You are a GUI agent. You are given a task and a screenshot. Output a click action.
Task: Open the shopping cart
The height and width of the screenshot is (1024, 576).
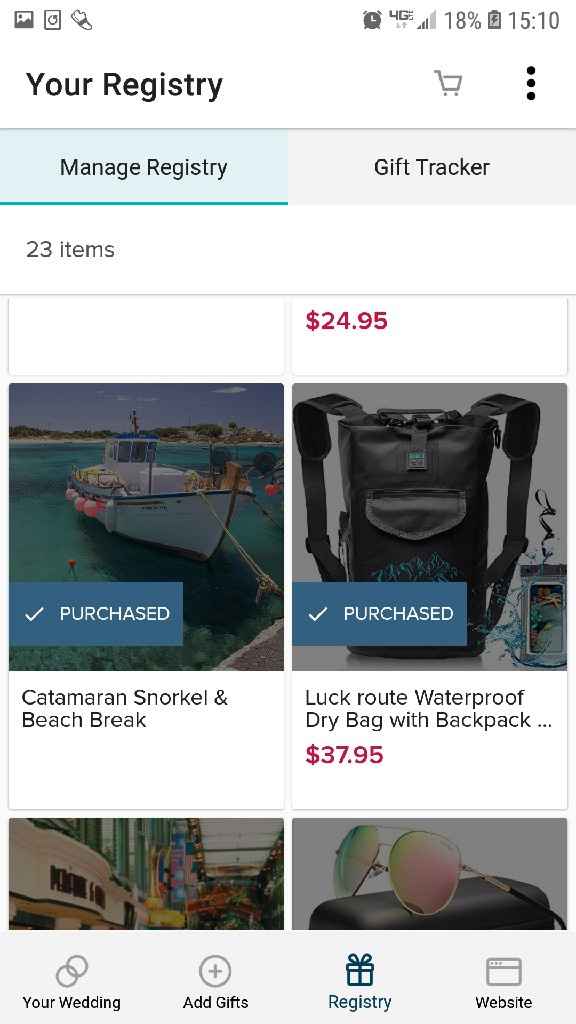(448, 84)
